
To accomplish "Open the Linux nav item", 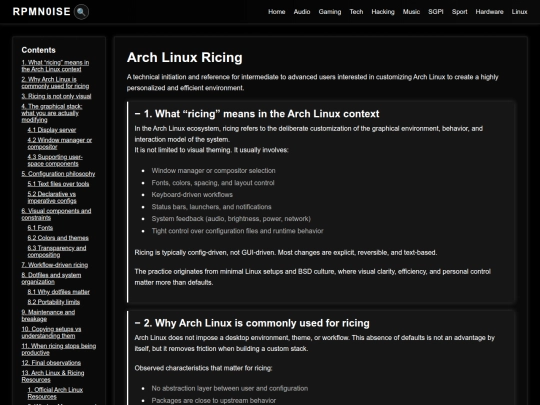I will (519, 12).
